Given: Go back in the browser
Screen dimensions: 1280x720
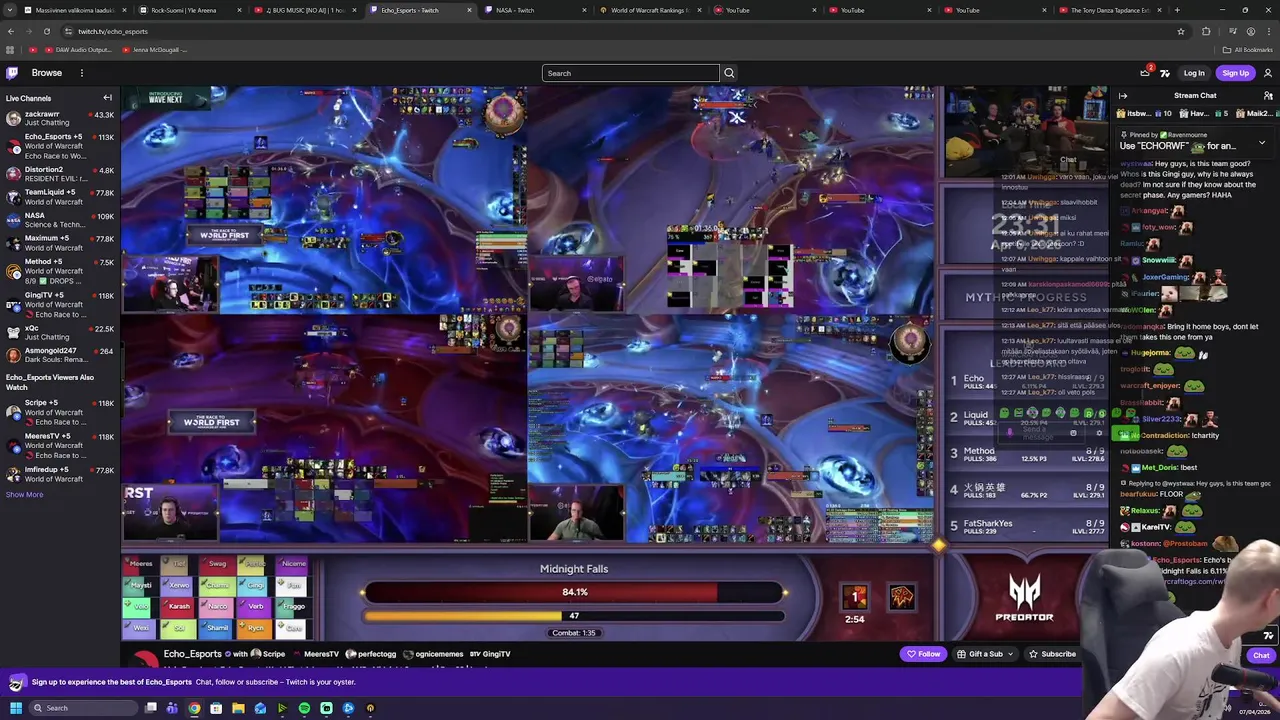Looking at the screenshot, I should 11,31.
